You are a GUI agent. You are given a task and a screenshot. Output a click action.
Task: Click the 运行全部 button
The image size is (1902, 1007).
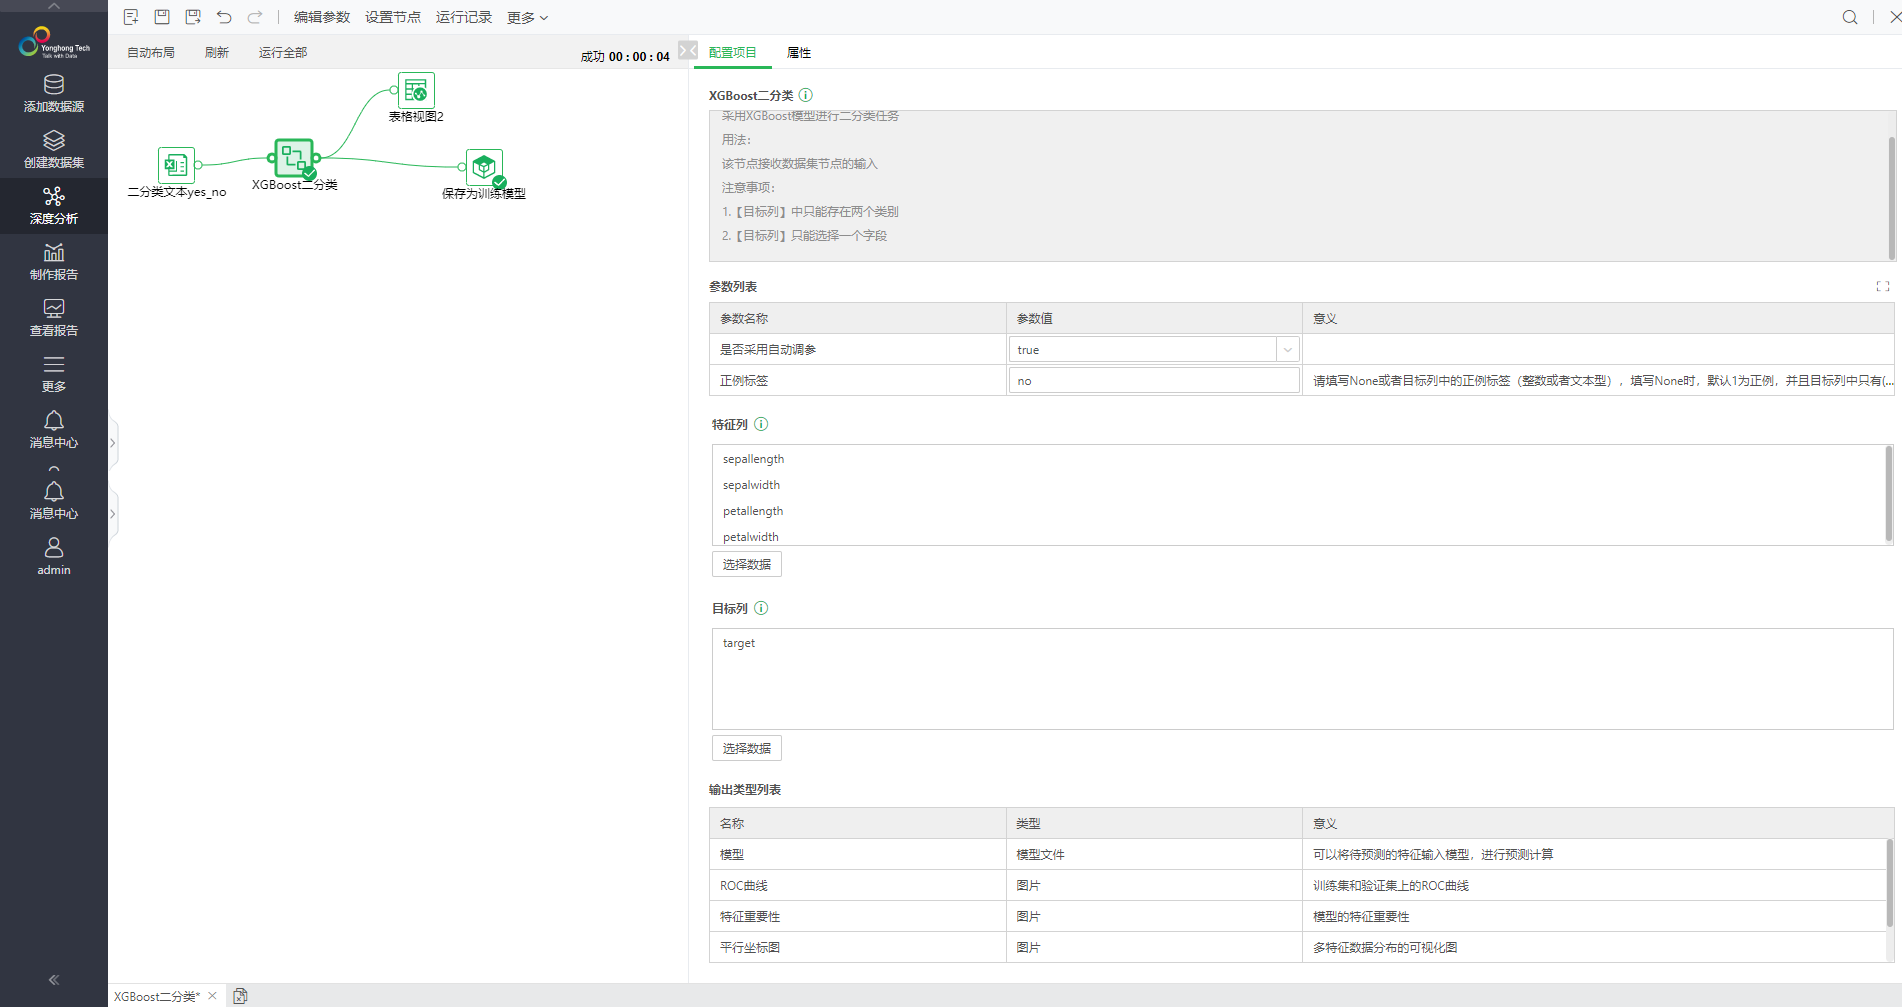tap(283, 52)
